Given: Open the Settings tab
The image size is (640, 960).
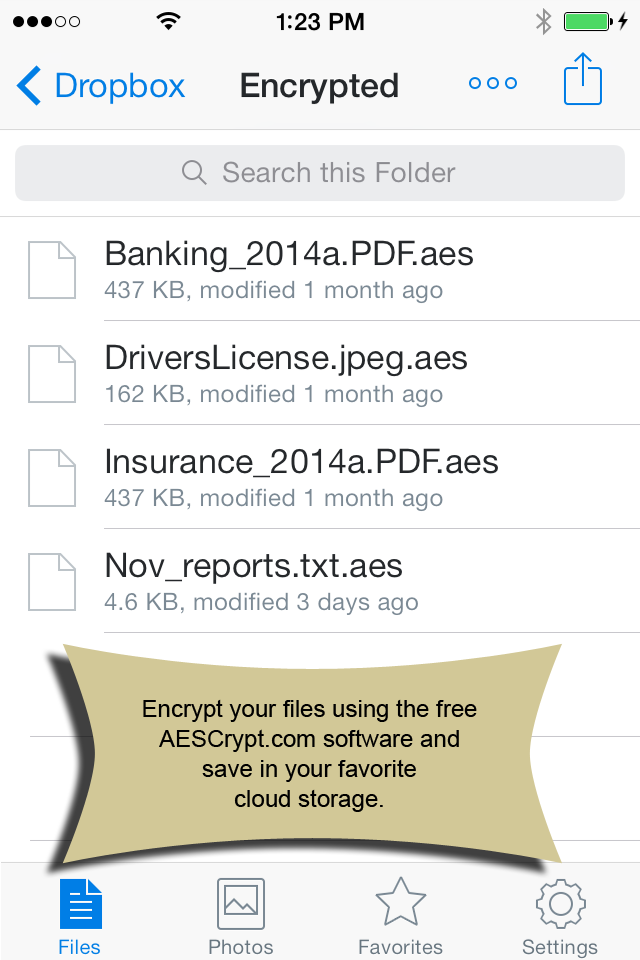Looking at the screenshot, I should pos(560,915).
